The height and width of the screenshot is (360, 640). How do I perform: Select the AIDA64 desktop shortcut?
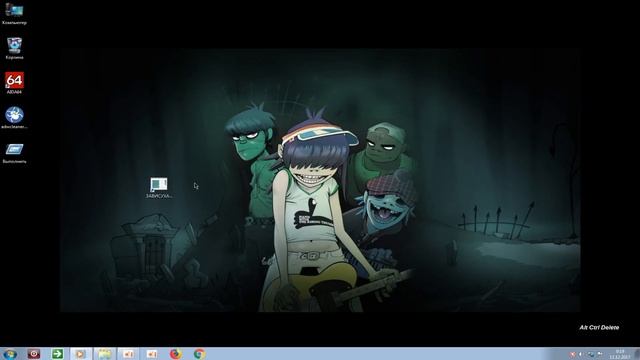(14, 83)
